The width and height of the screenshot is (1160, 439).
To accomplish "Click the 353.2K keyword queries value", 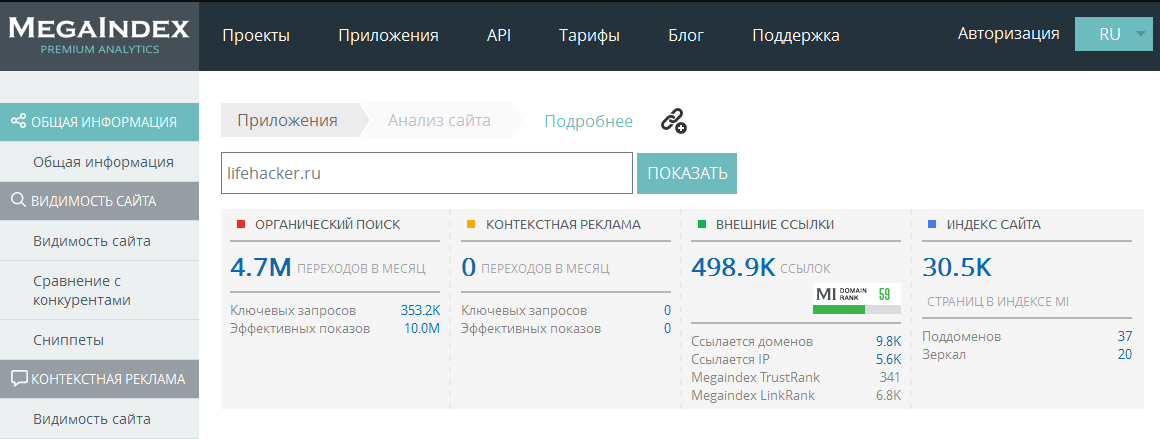I will click(x=420, y=310).
